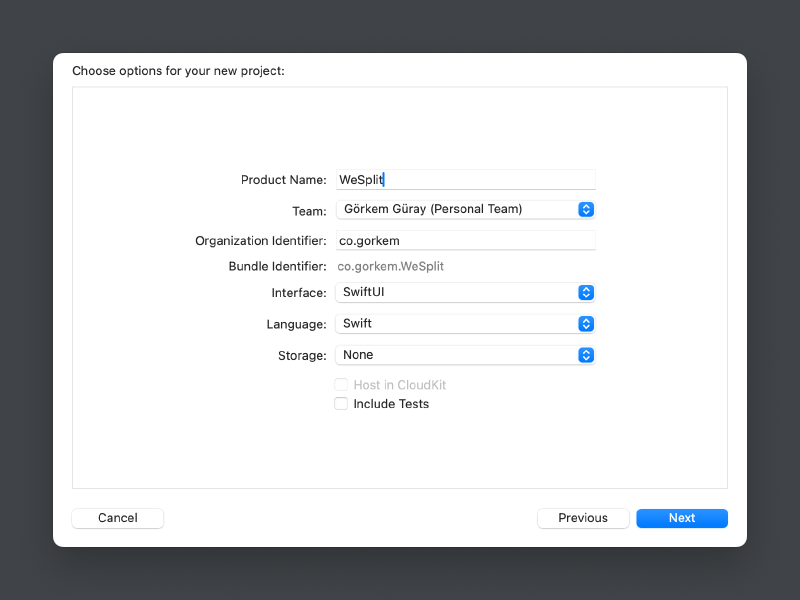Enable the Include Tests checkbox
This screenshot has height=600, width=800.
pos(341,404)
